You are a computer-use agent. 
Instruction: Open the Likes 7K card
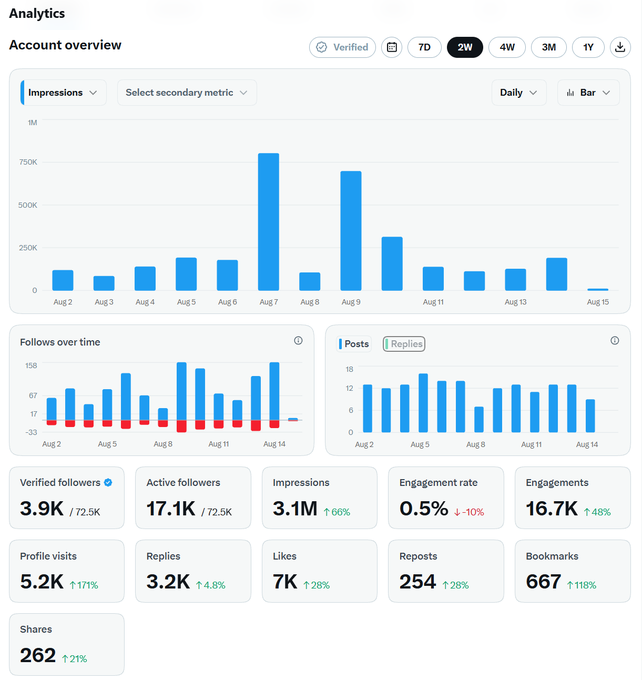pyautogui.click(x=320, y=571)
